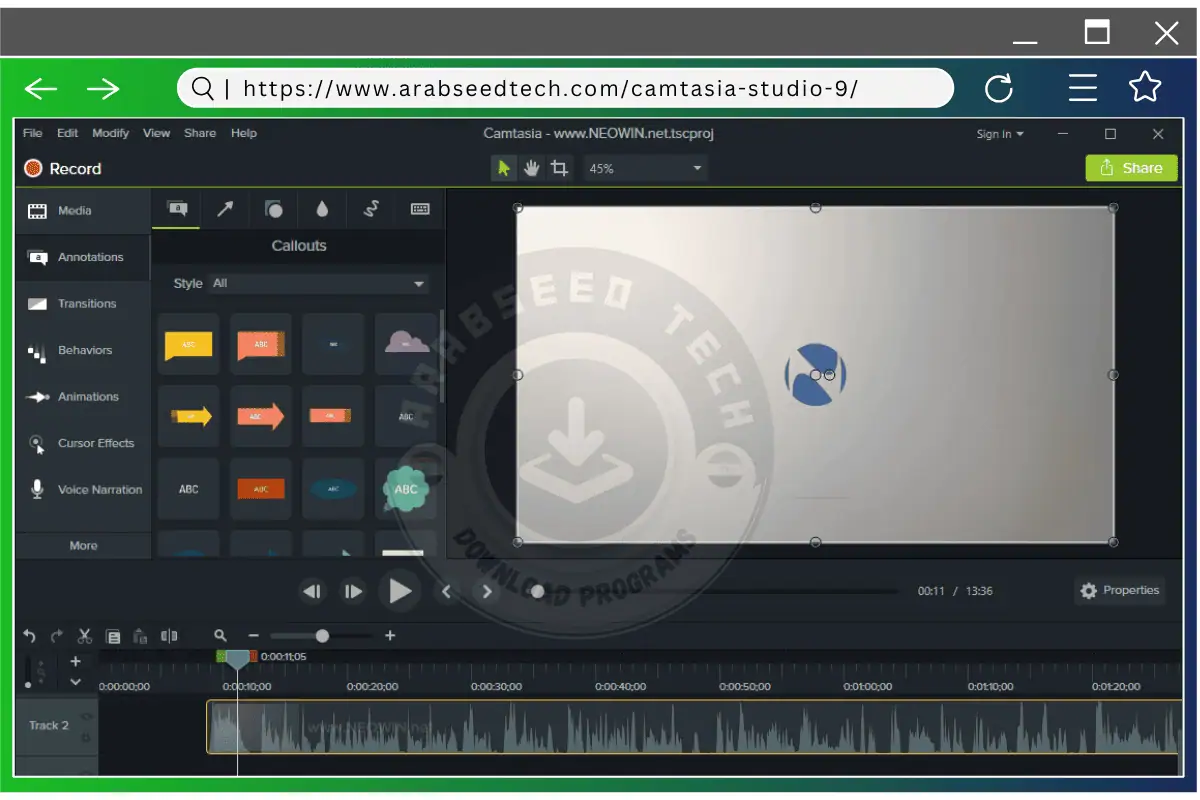Open the callout Style dropdown showing All
The width and height of the screenshot is (1200, 800).
point(320,283)
